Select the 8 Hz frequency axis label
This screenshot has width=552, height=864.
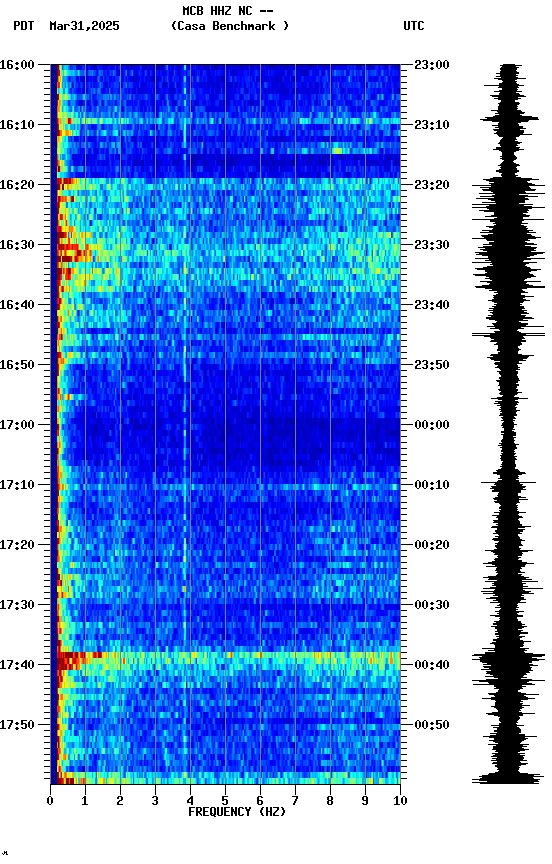330,801
